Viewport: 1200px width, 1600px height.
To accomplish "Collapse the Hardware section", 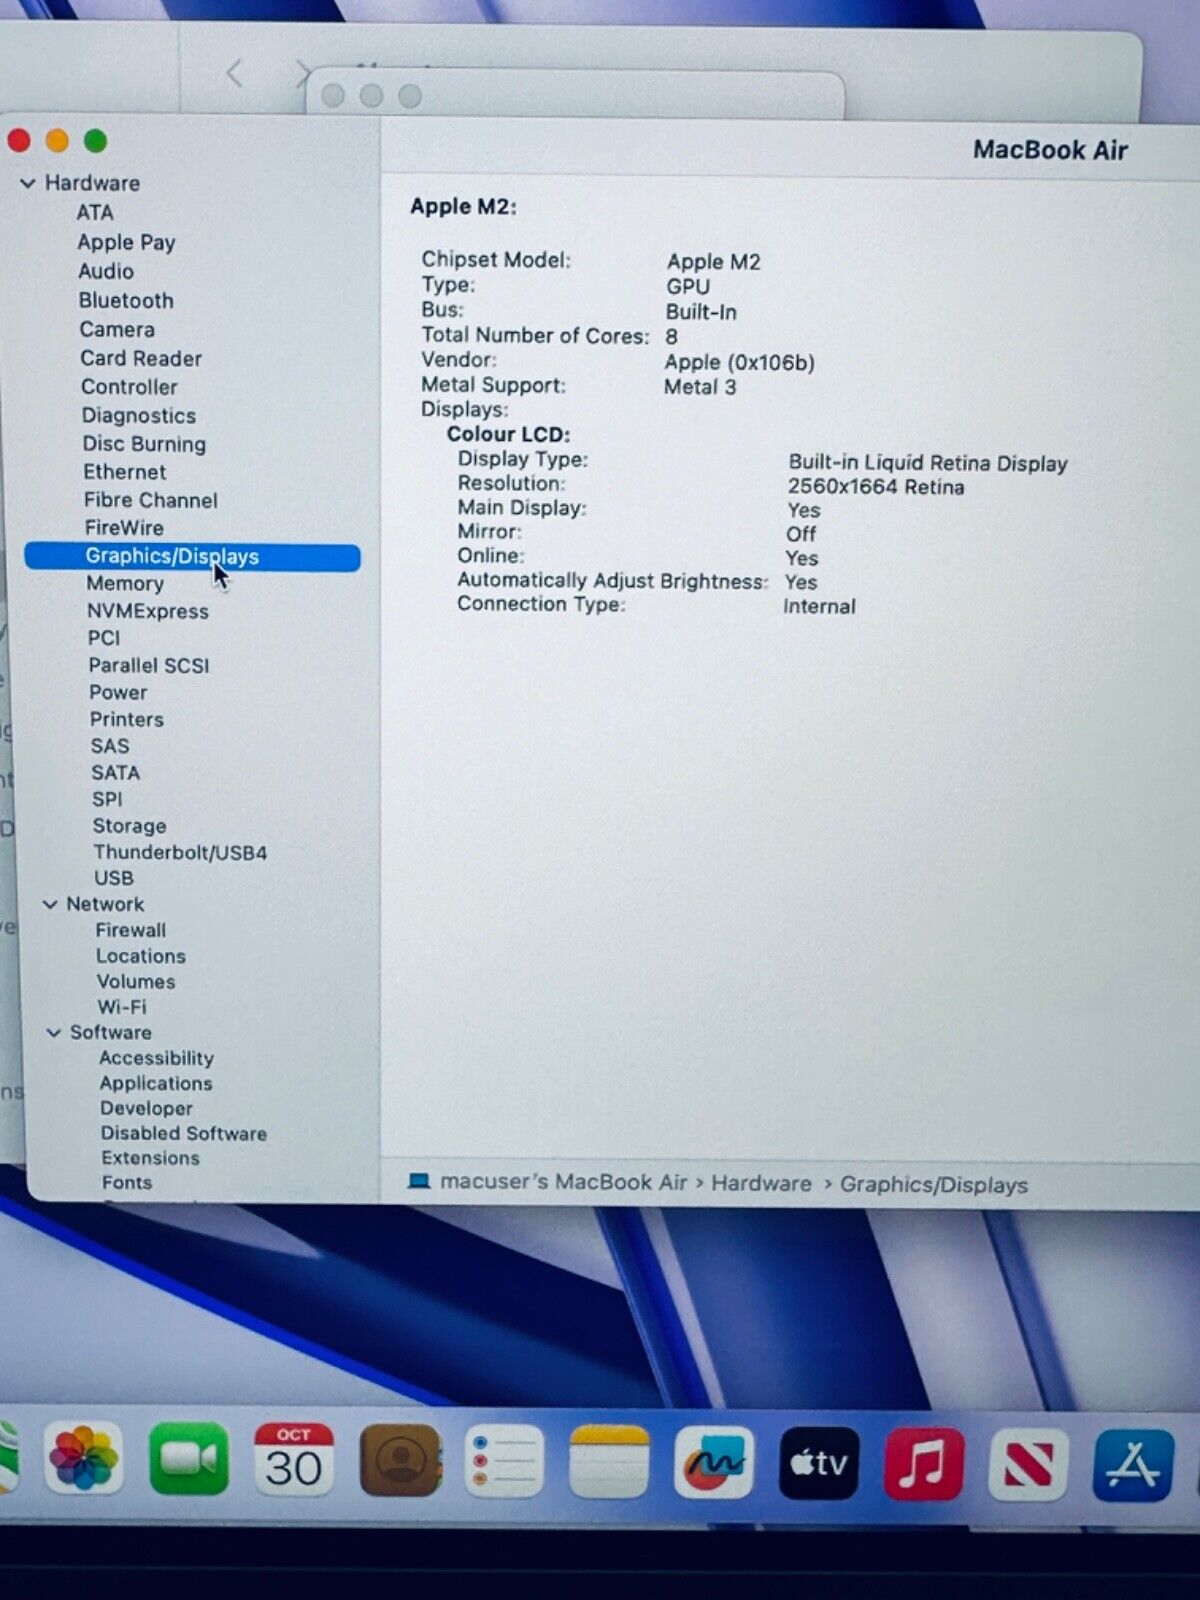I will point(28,183).
